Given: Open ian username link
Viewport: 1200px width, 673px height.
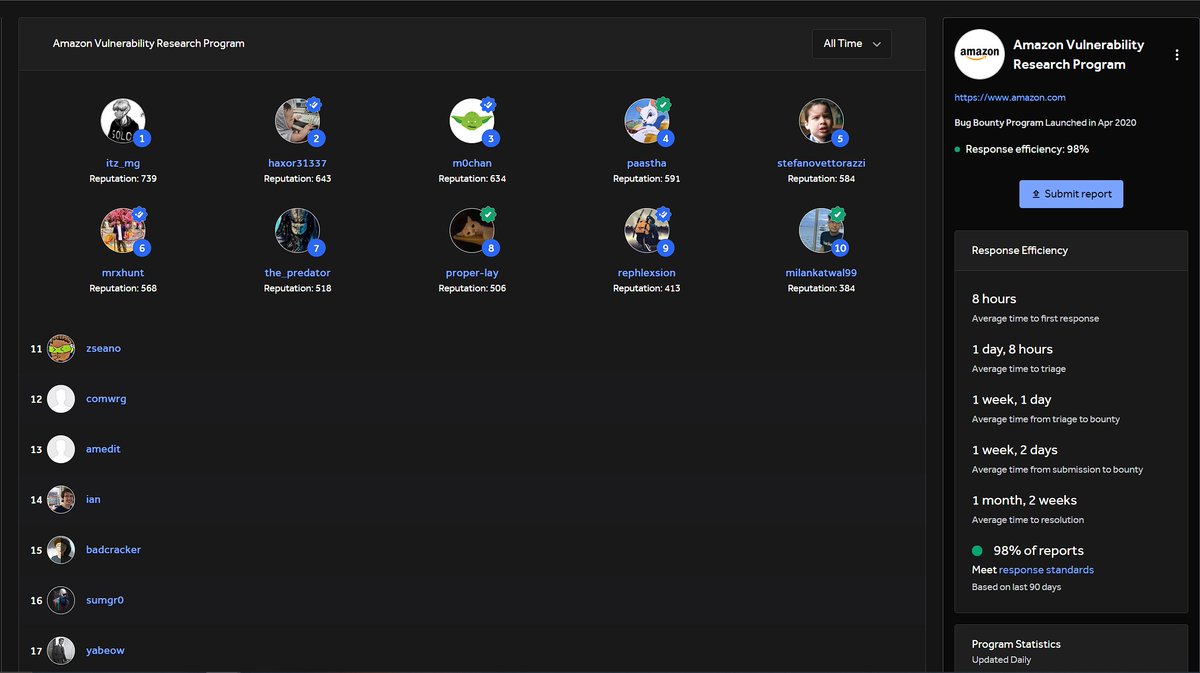Looking at the screenshot, I should point(93,499).
